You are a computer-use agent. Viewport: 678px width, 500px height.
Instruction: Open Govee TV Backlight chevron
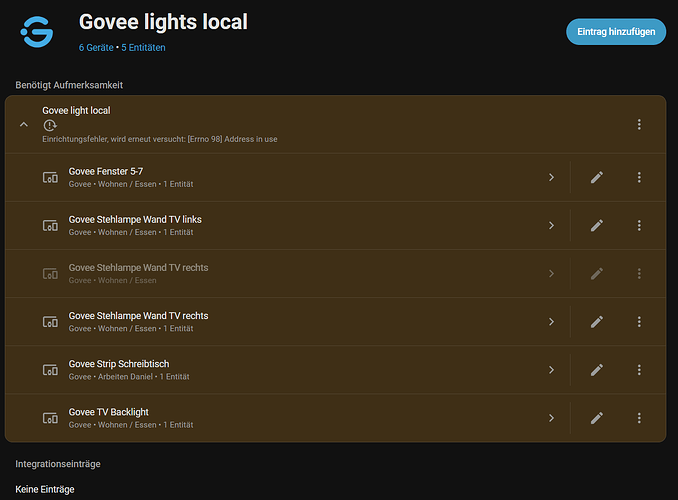551,418
